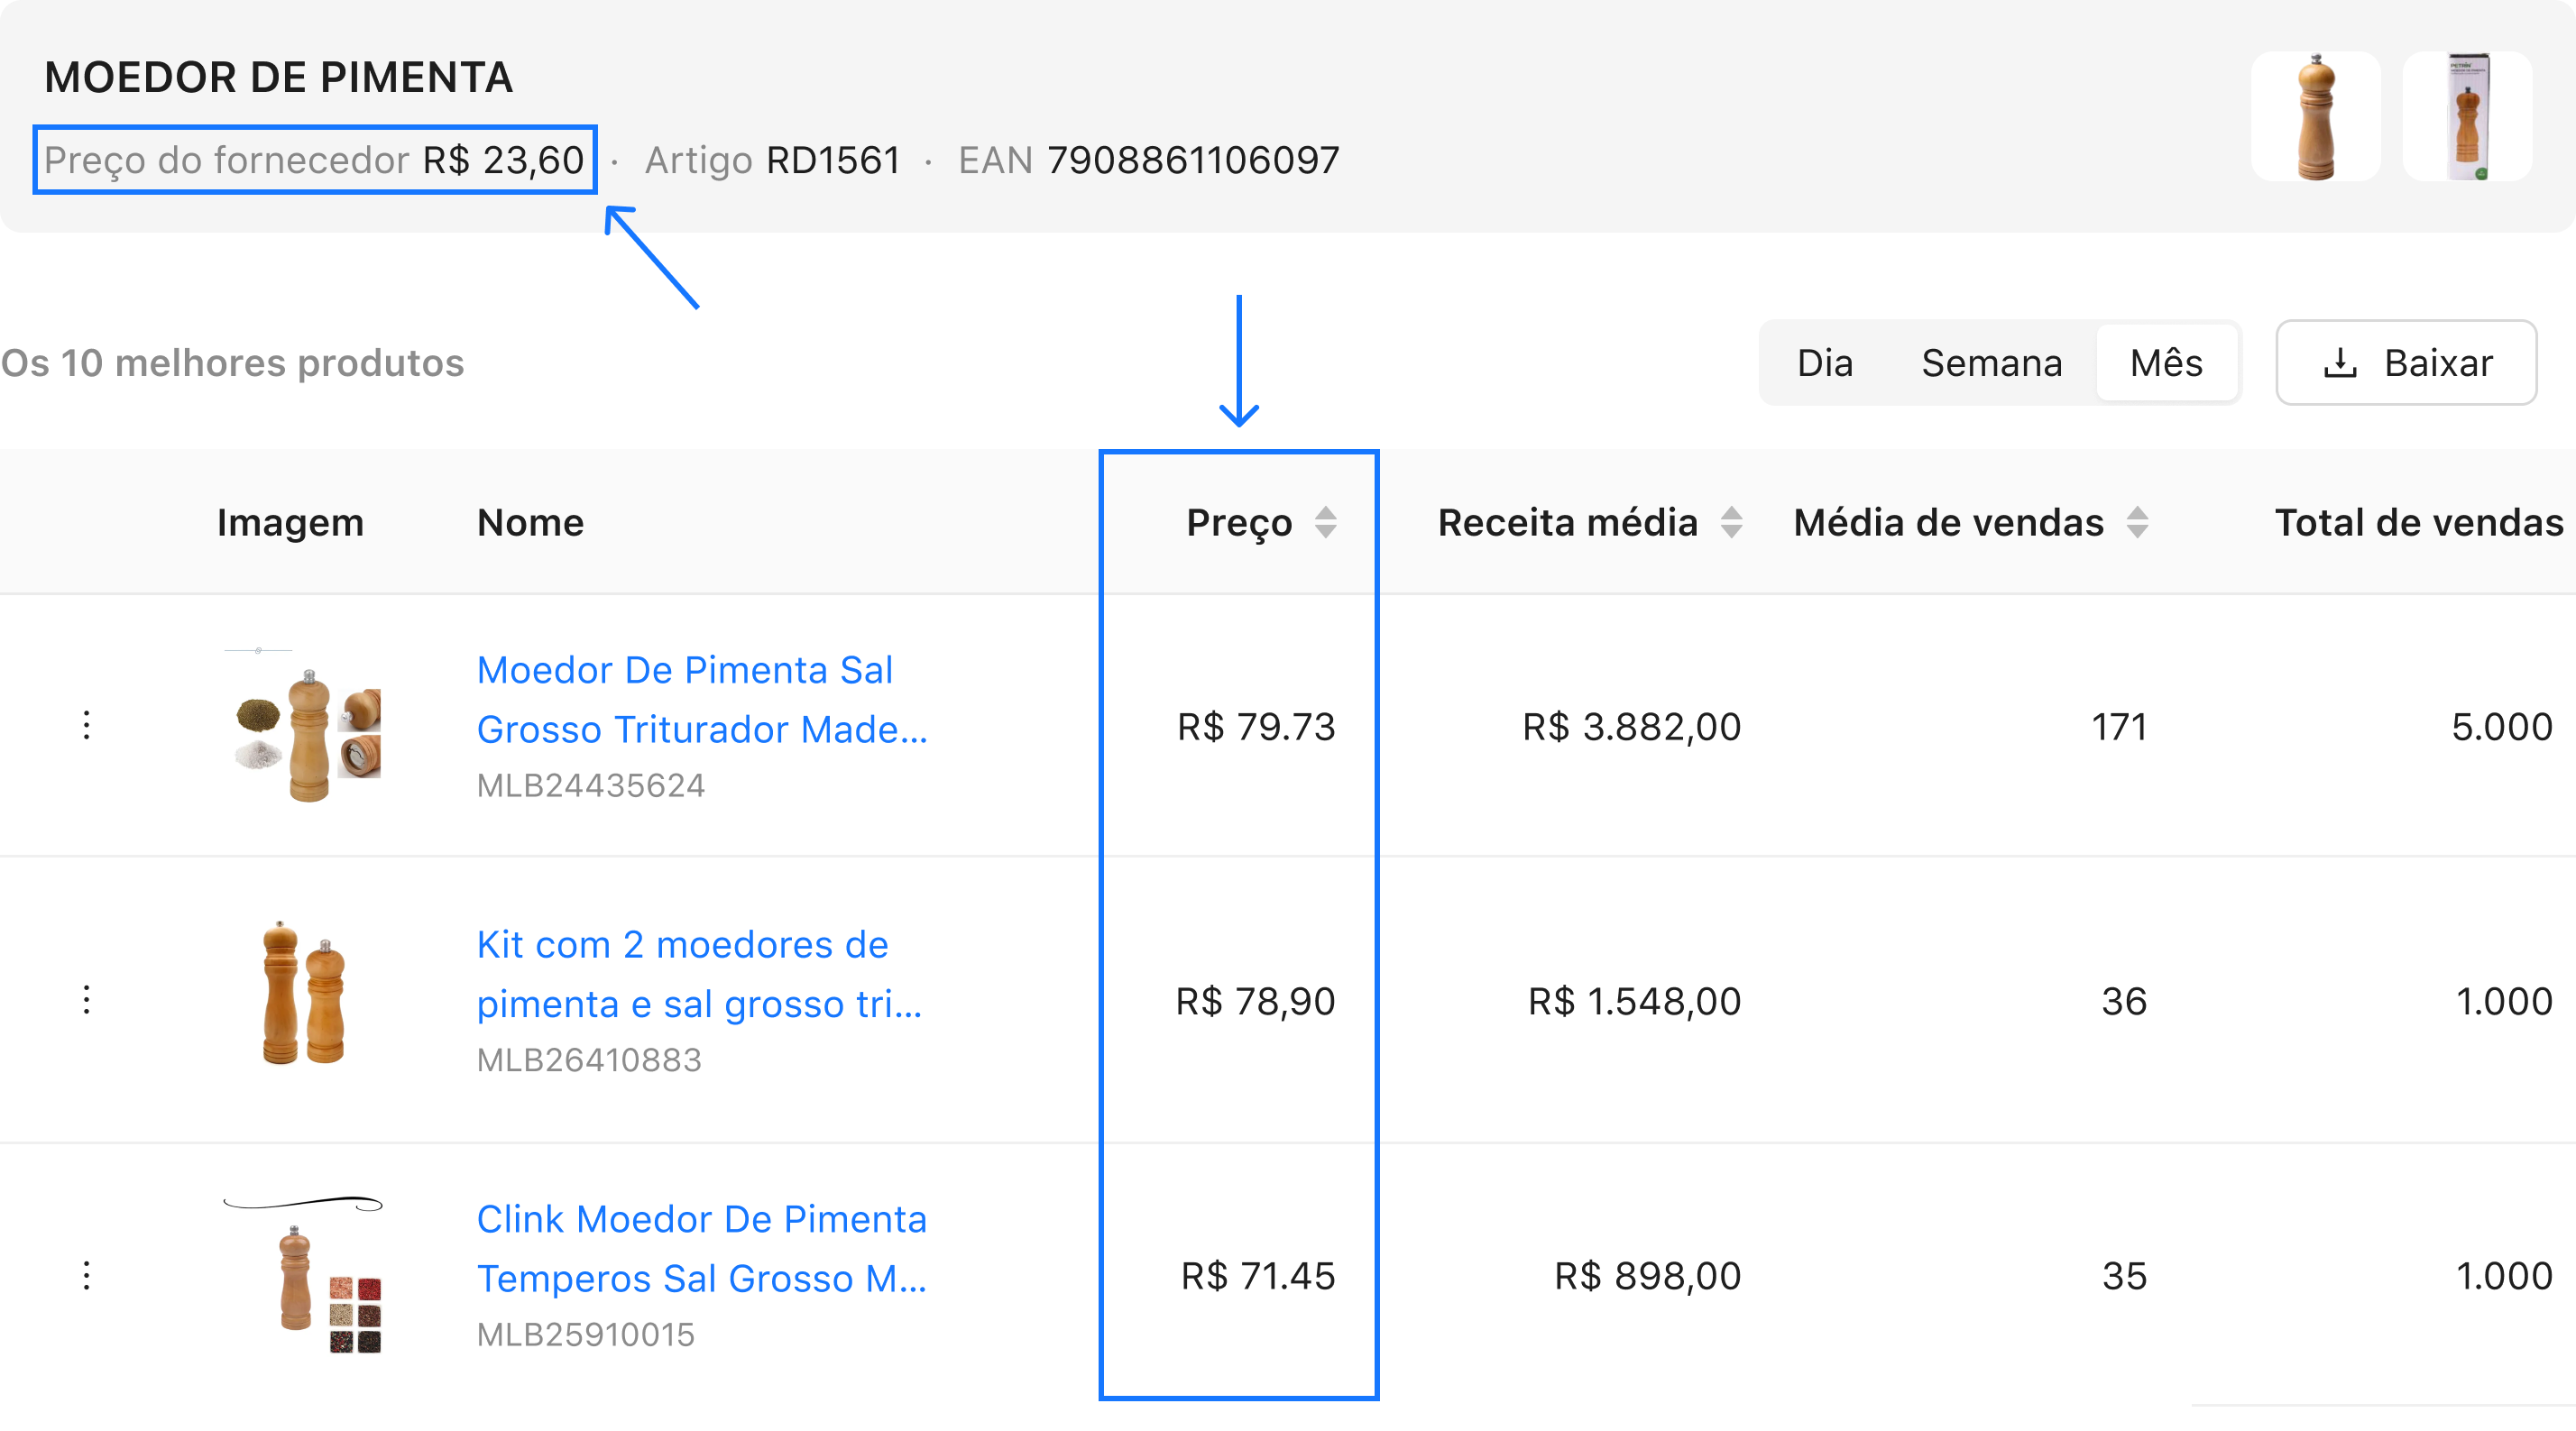Open Moedor De Pimenta Sal Grosso link
2576x1431 pixels.
[x=702, y=699]
